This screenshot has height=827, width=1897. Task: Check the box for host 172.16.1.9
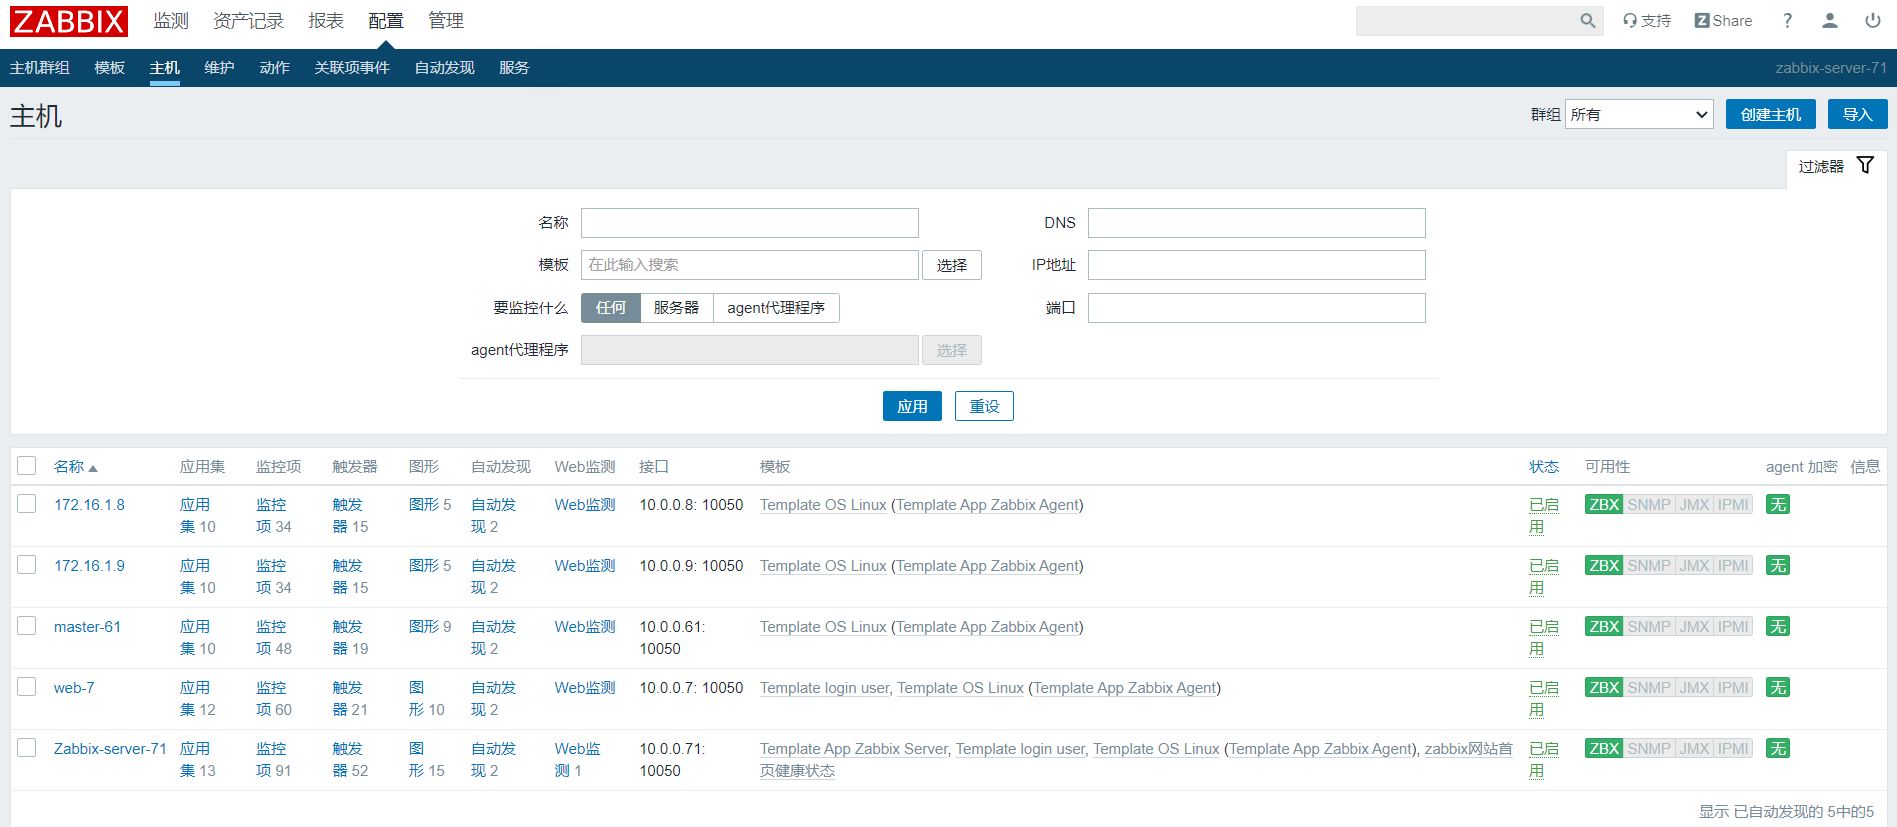(27, 565)
